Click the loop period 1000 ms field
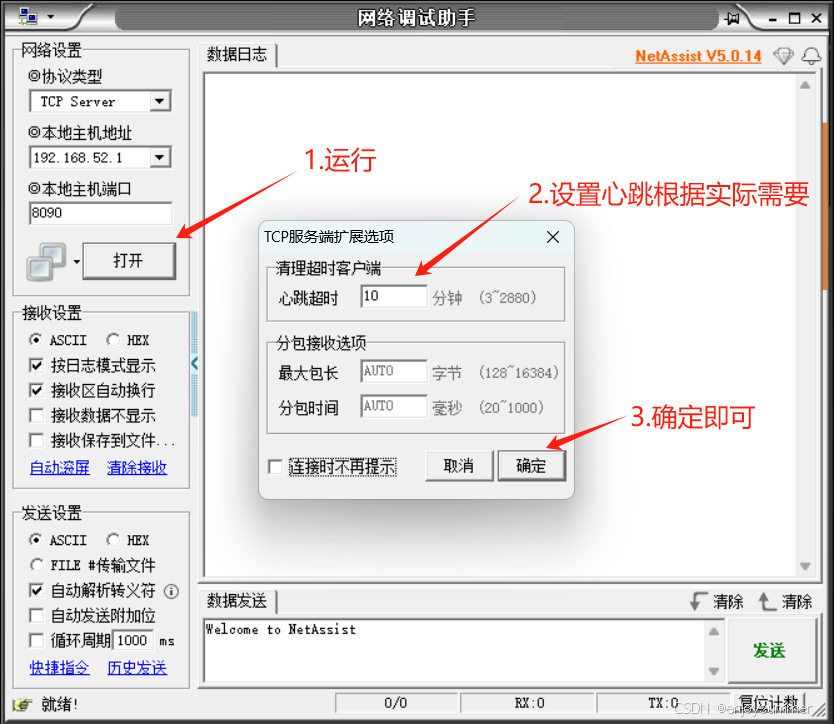This screenshot has width=834, height=724. pyautogui.click(x=133, y=640)
